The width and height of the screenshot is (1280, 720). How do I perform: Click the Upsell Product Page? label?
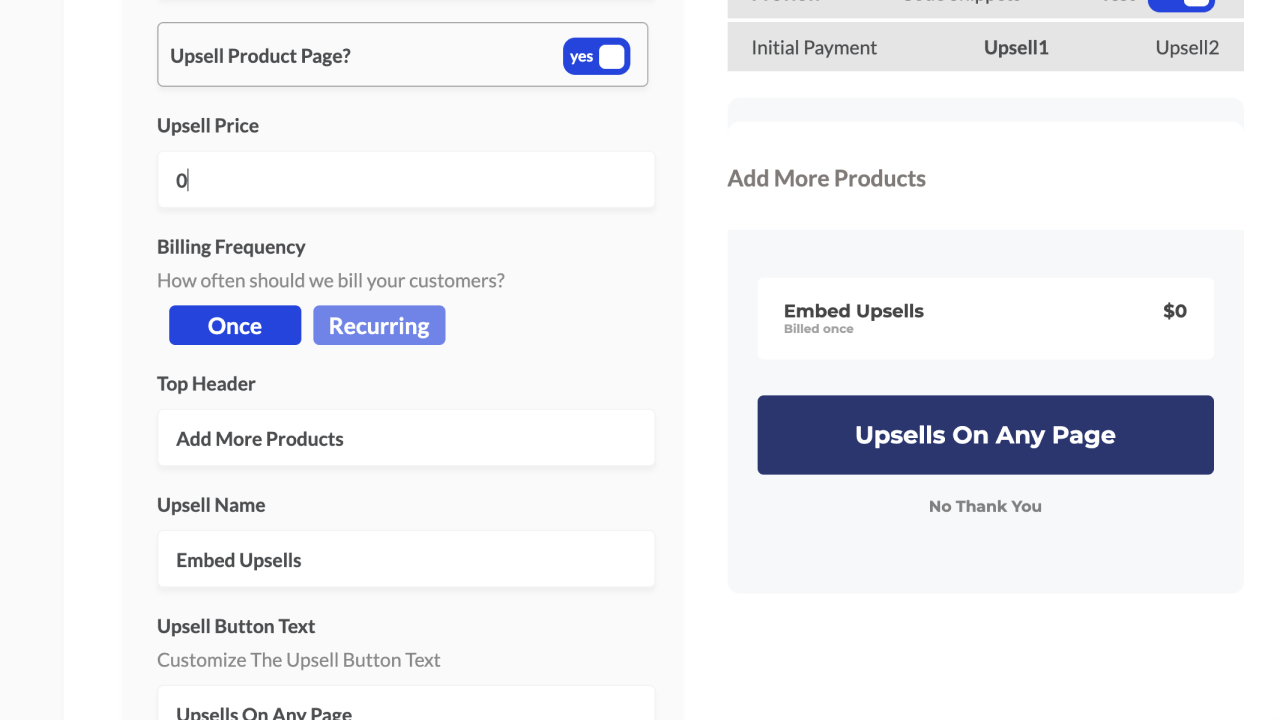260,56
